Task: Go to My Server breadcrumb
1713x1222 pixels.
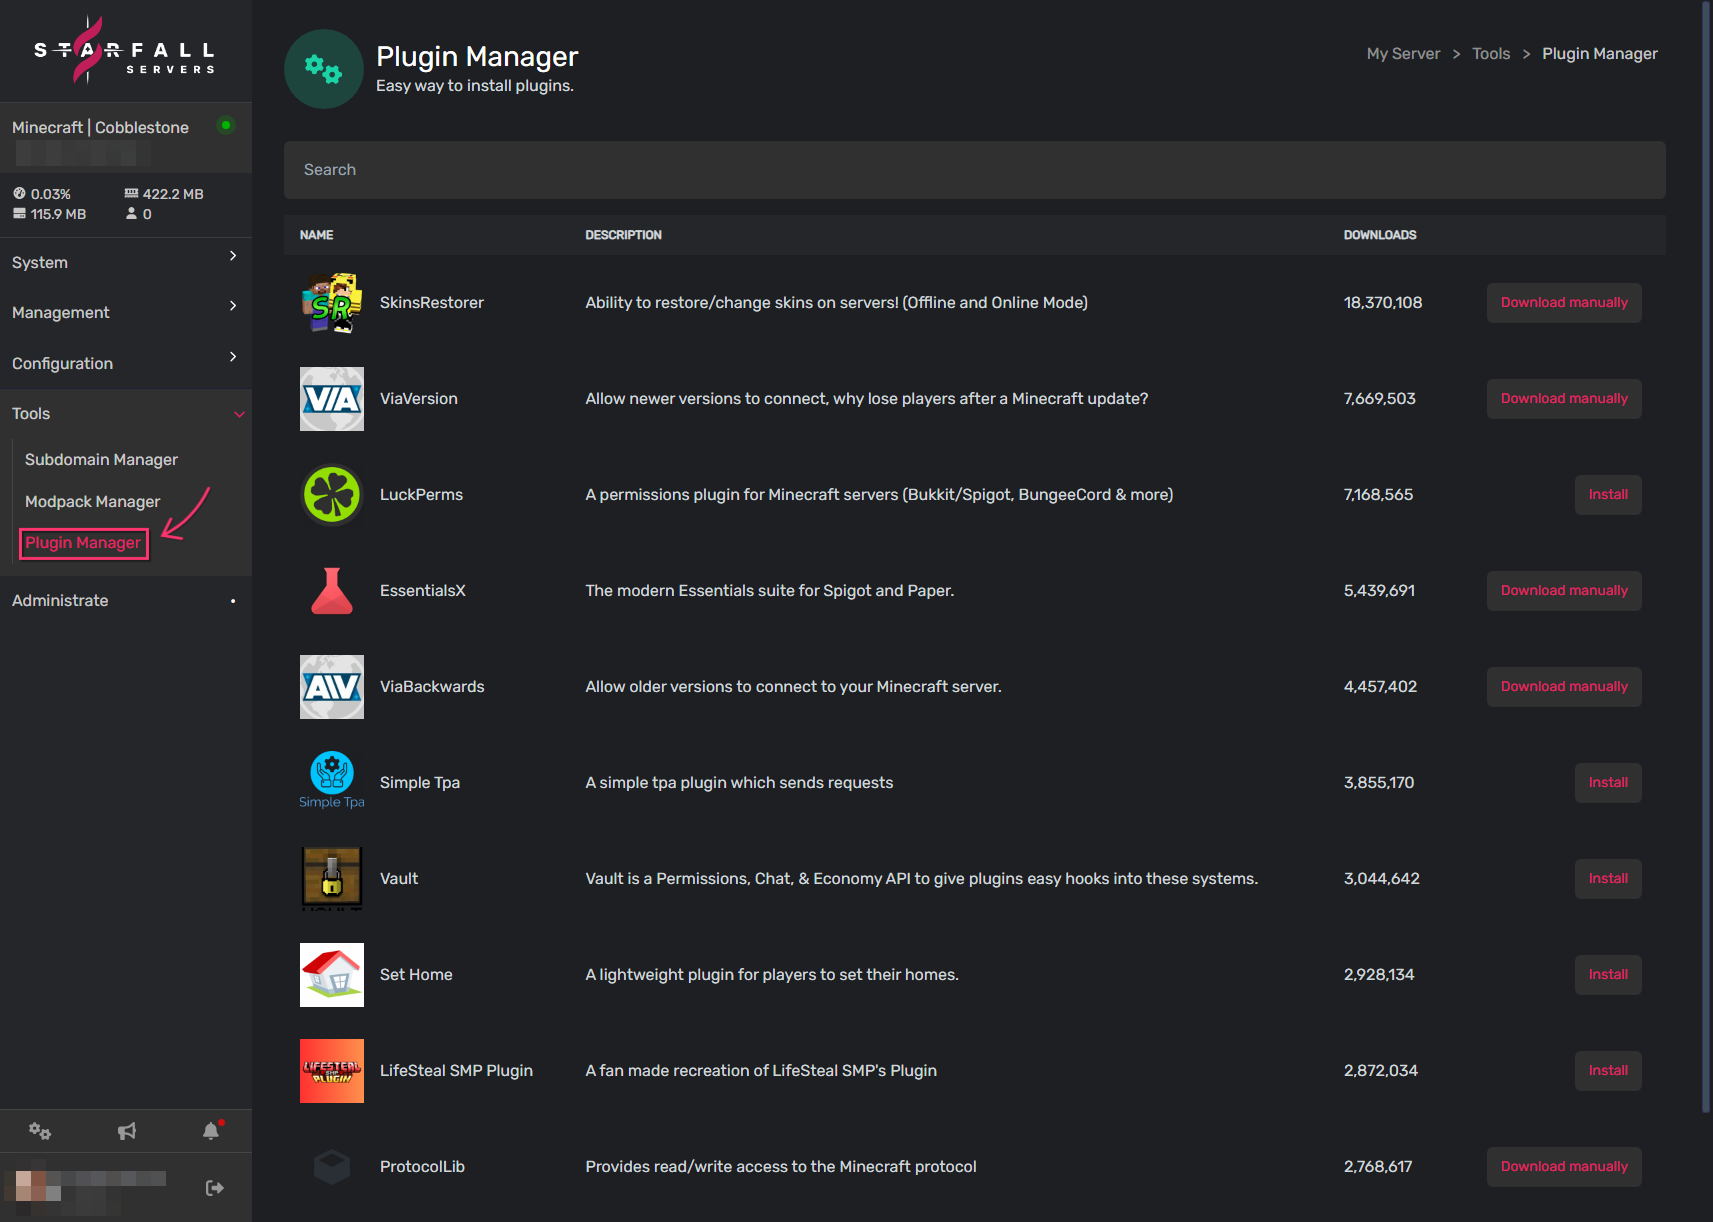Action: point(1403,54)
